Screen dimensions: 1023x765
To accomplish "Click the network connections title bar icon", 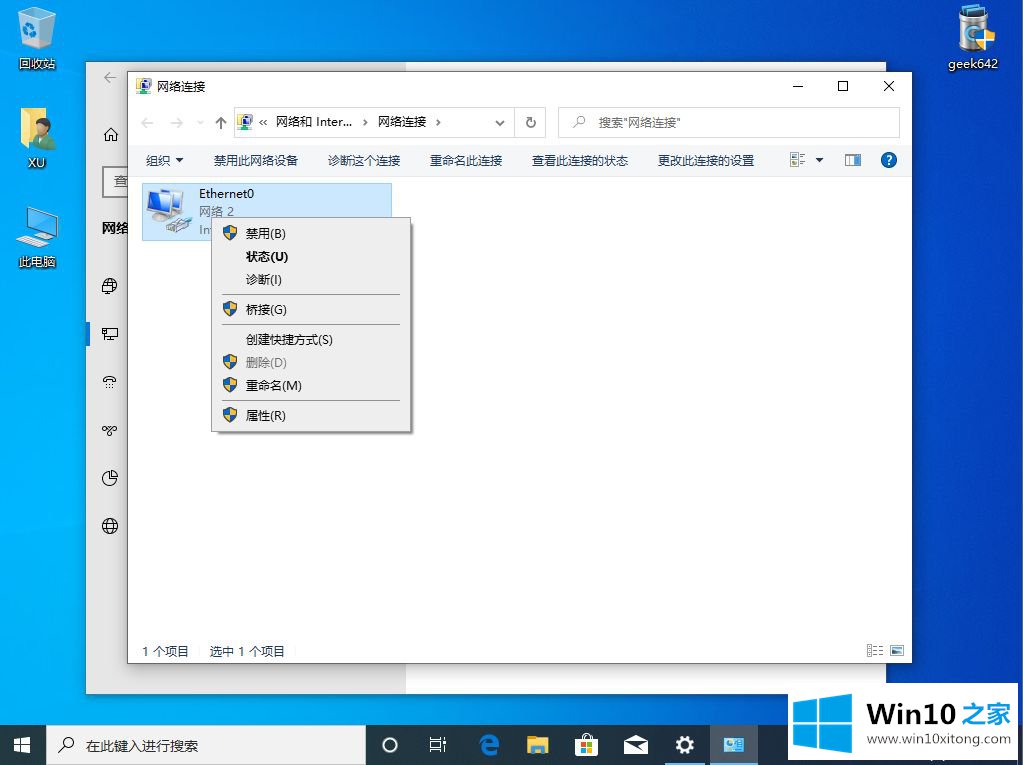I will tap(144, 86).
